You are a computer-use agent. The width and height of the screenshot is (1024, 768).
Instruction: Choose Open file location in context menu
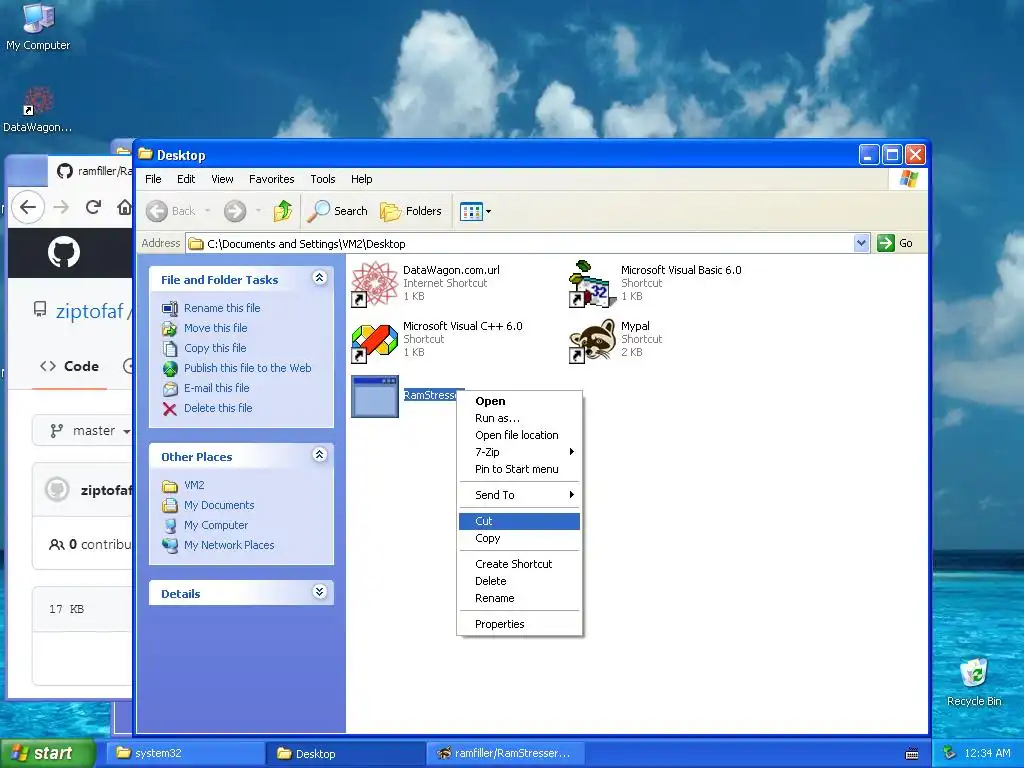point(519,435)
